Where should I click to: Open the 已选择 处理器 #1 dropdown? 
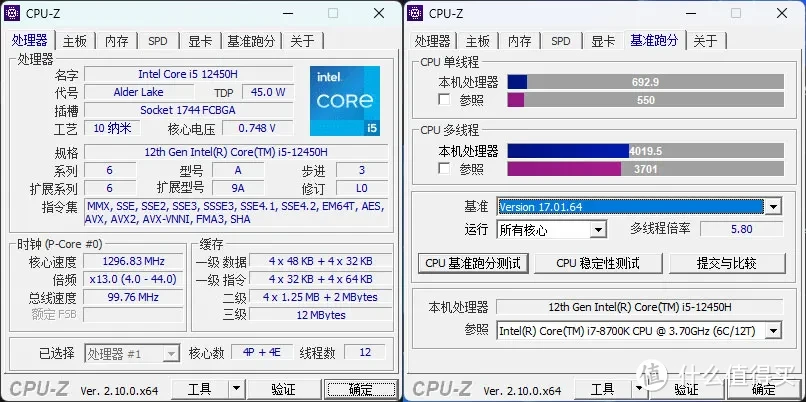point(171,353)
